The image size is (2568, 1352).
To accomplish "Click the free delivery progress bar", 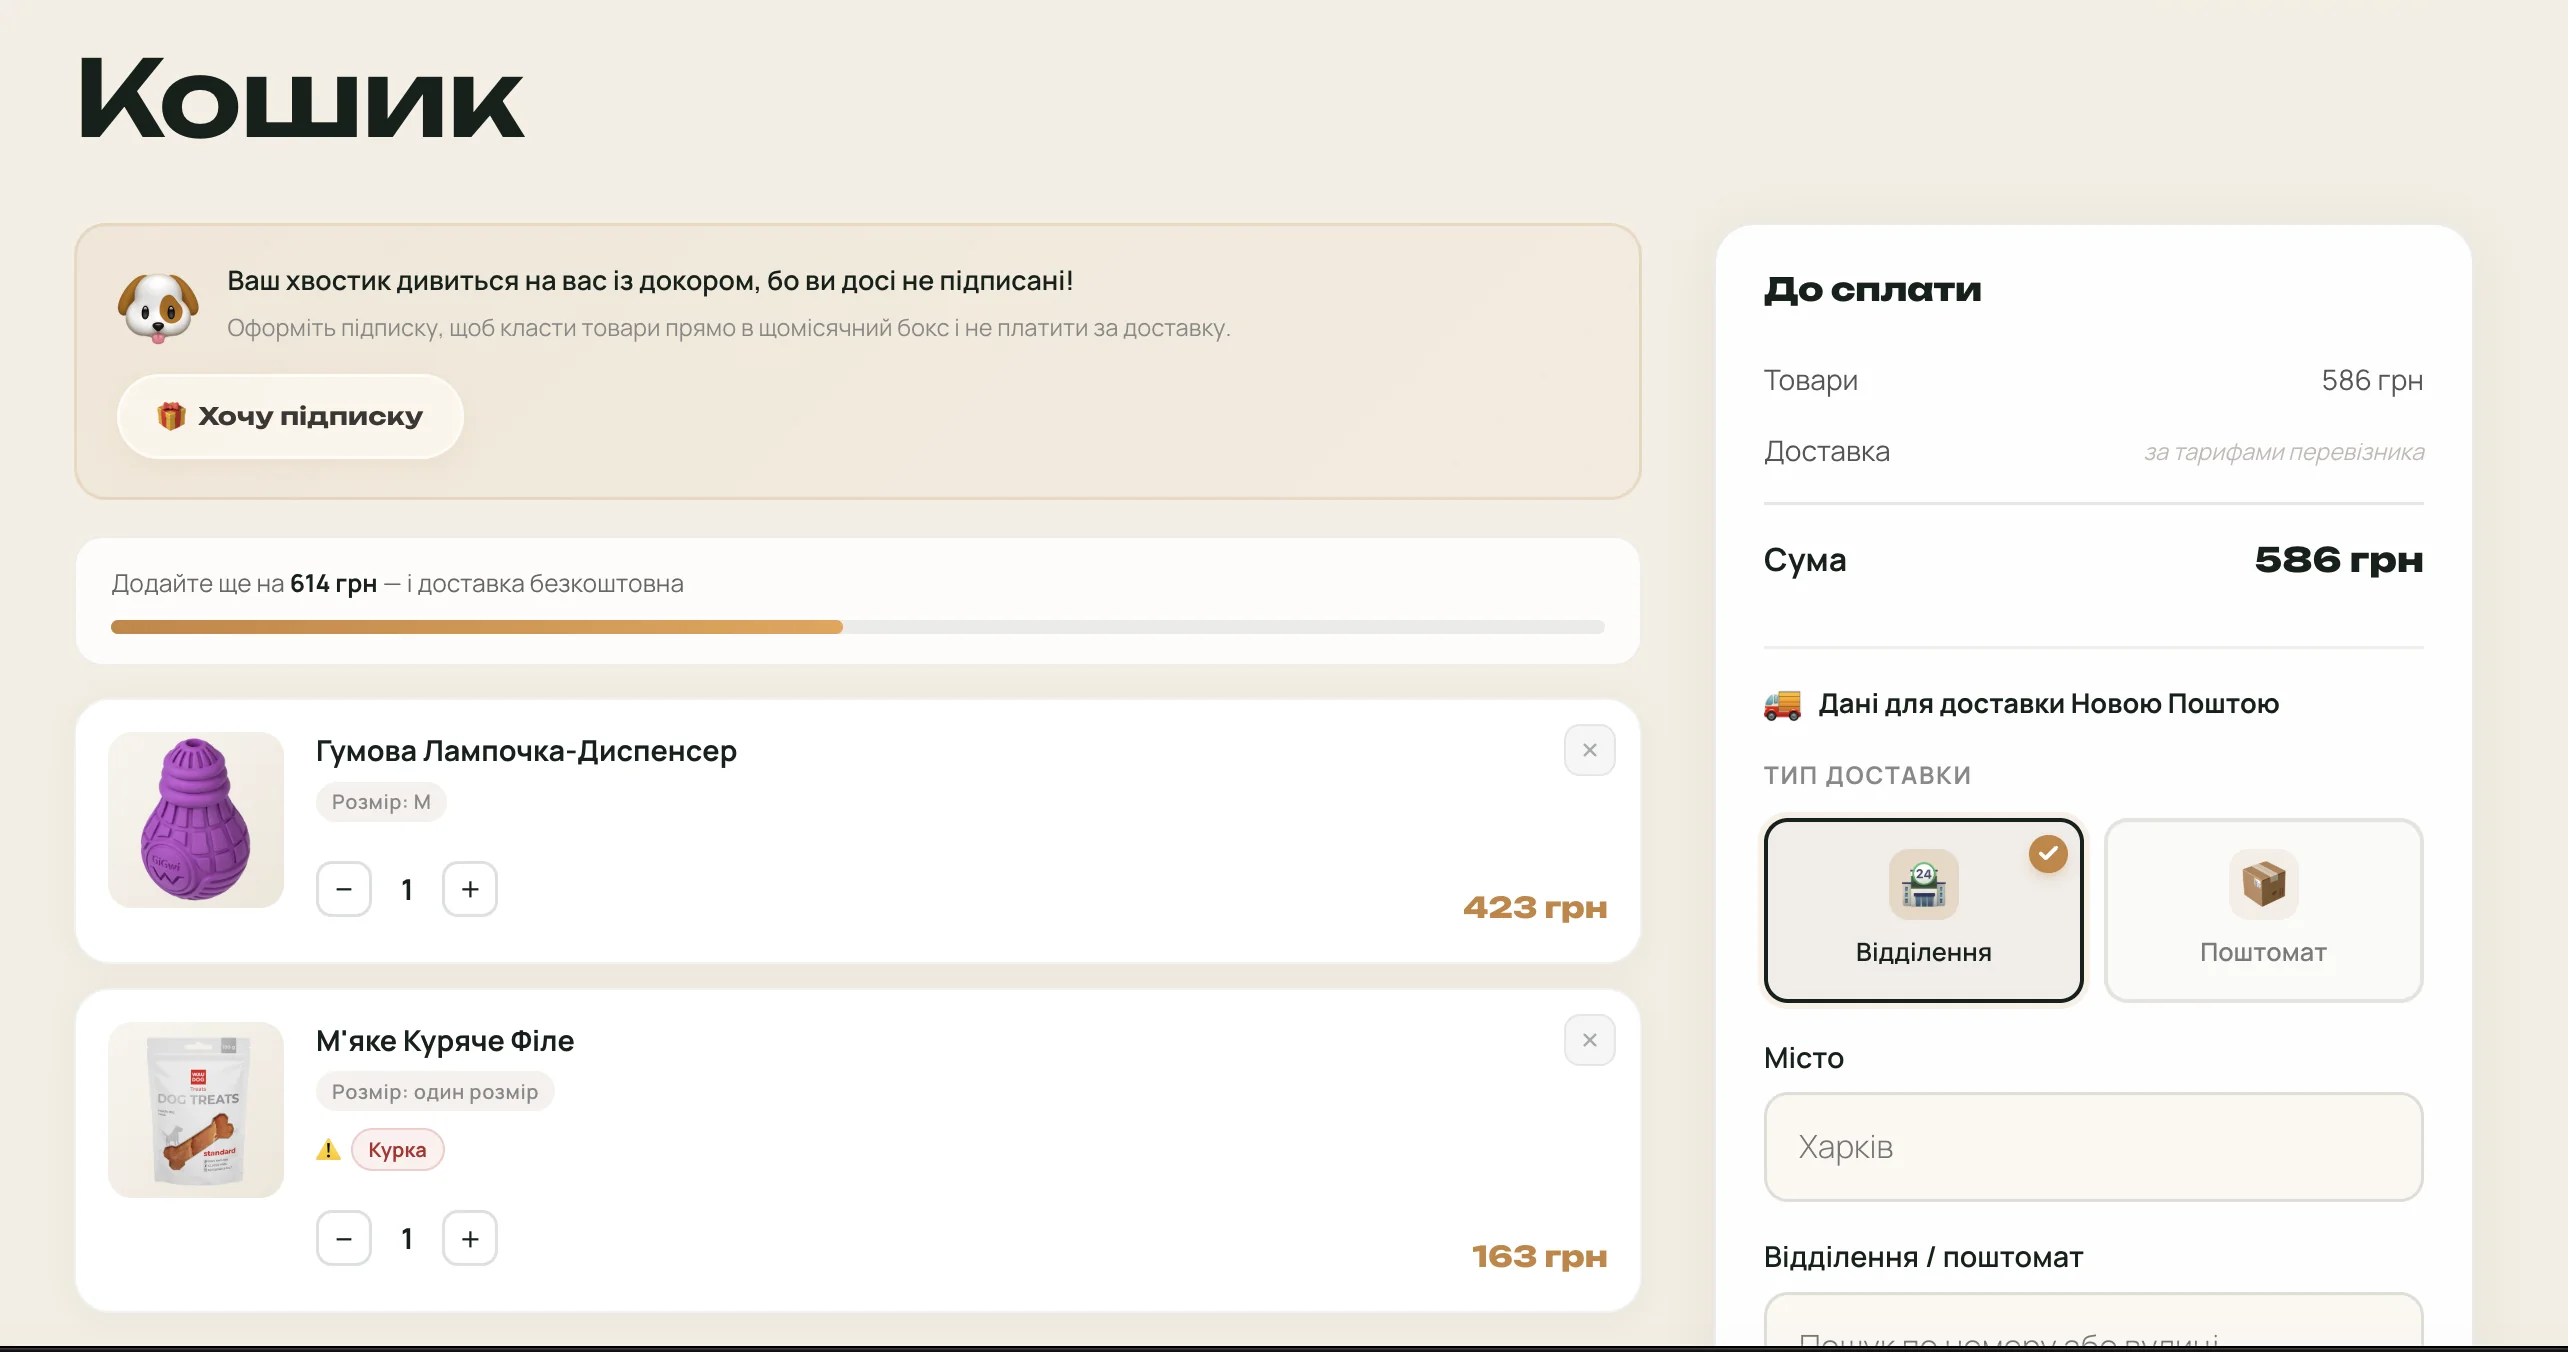I will (858, 627).
